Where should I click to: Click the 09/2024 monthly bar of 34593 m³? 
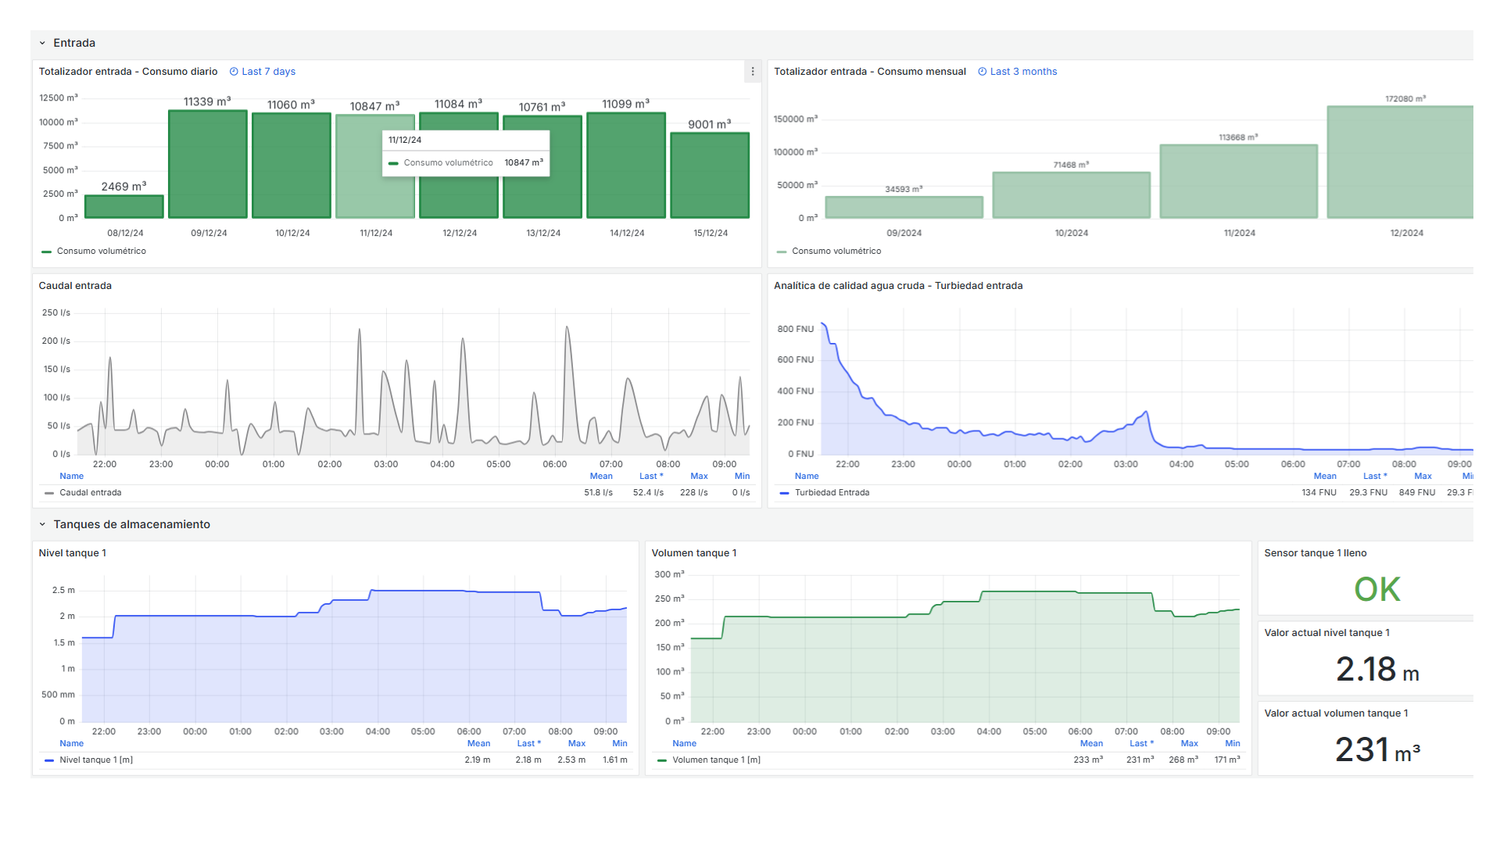pos(904,207)
